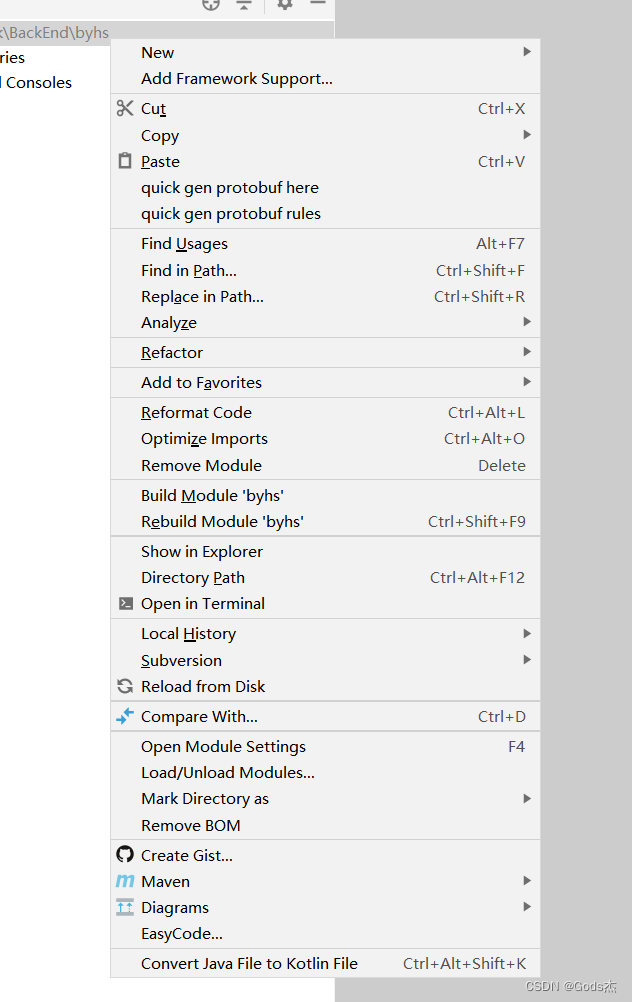
Task: Open Find in Path...
Action: tap(325, 270)
